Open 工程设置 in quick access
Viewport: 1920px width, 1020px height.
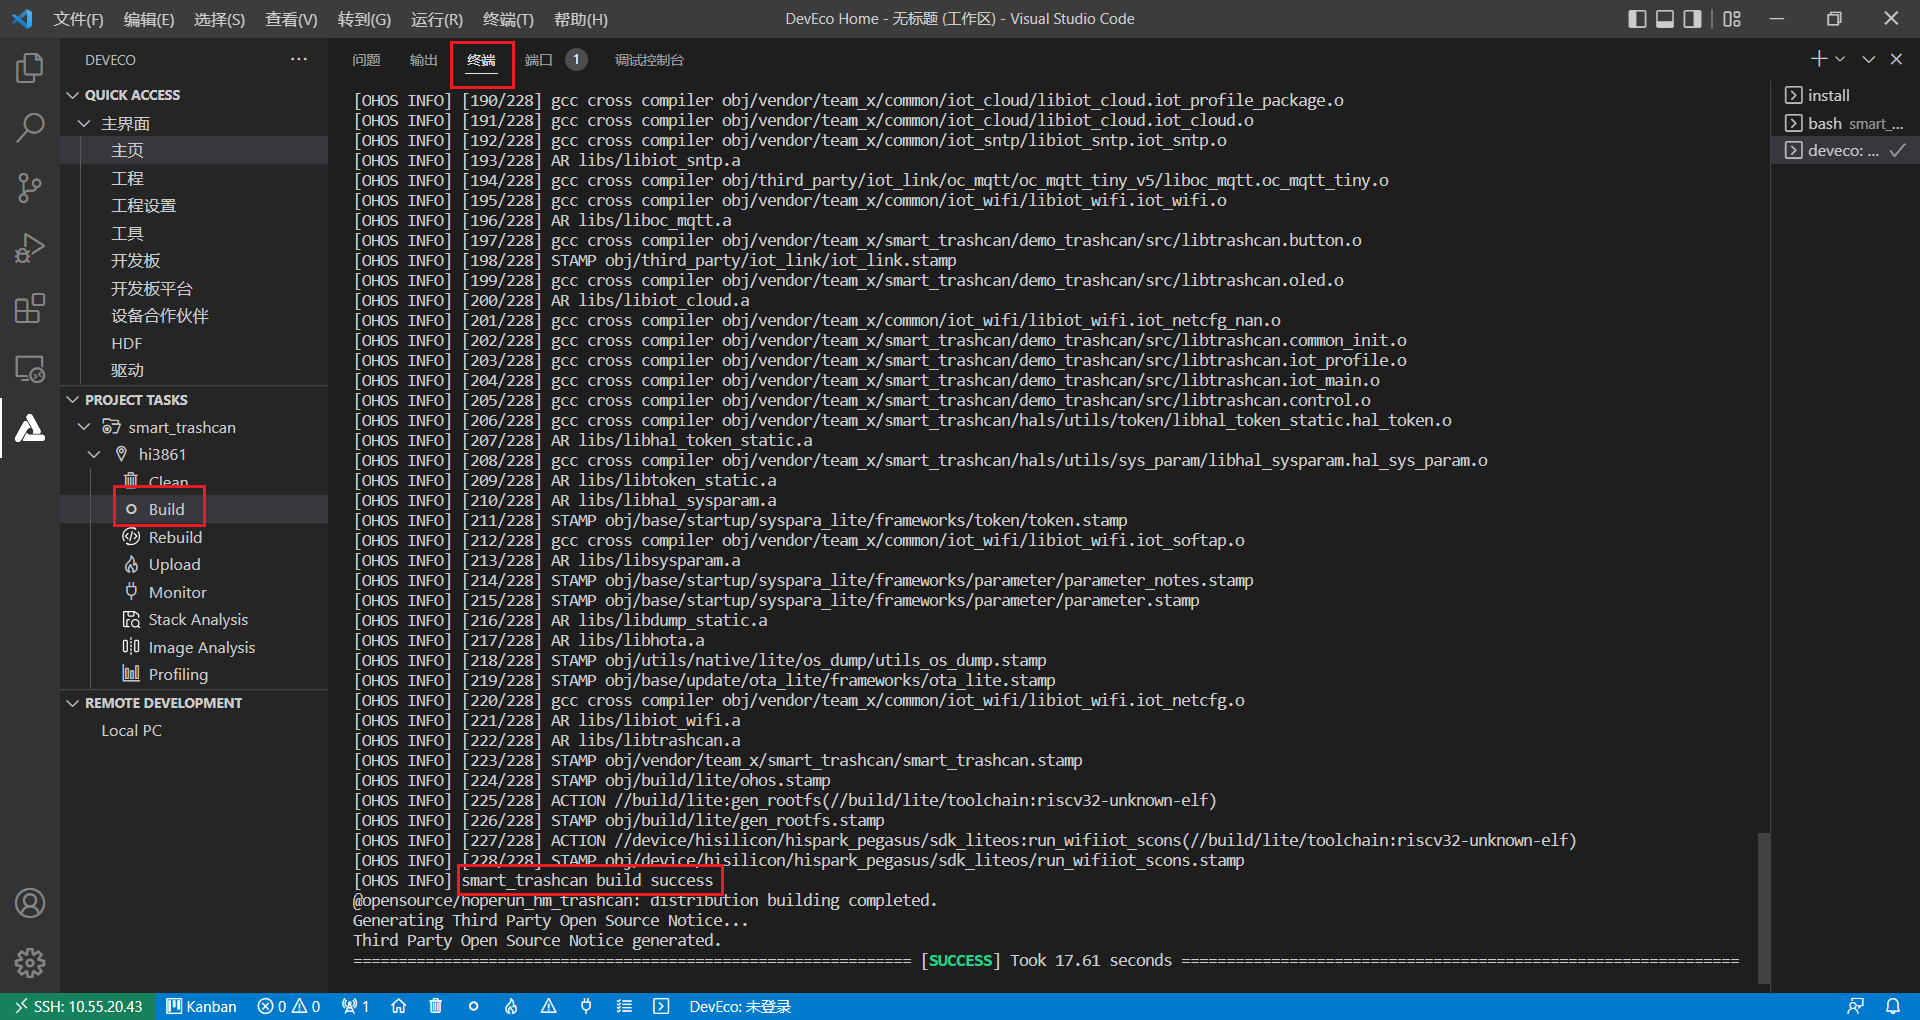click(194, 205)
